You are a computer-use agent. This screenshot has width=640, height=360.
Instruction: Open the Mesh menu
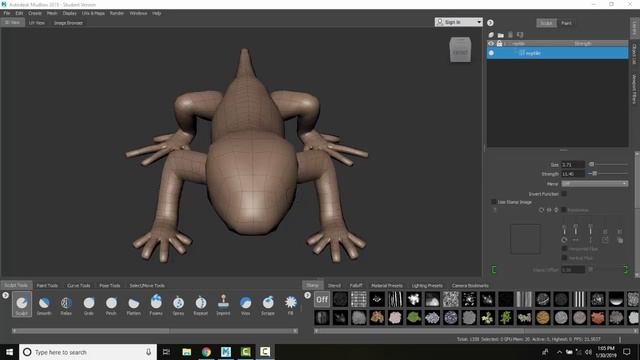[52, 13]
